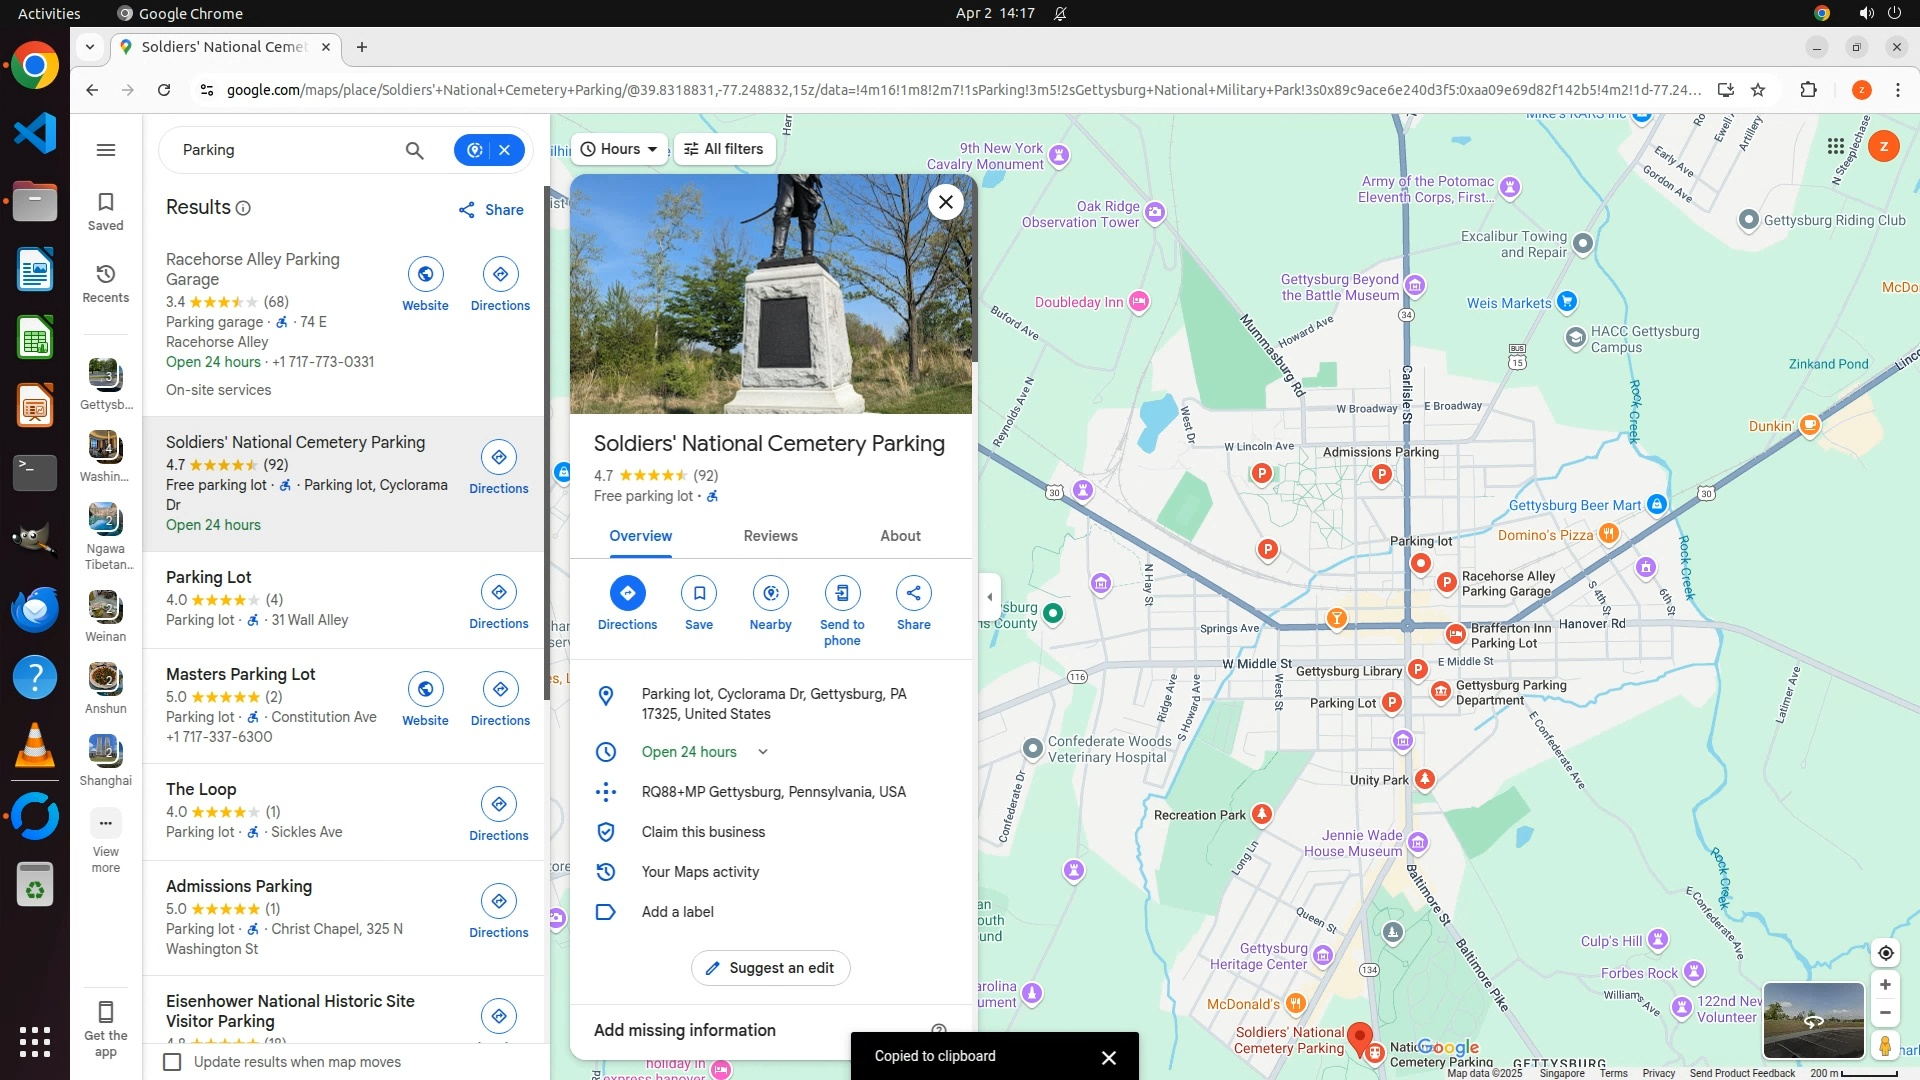Save Soldiers' National Cemetery Parking place
The width and height of the screenshot is (1920, 1080).
(699, 593)
